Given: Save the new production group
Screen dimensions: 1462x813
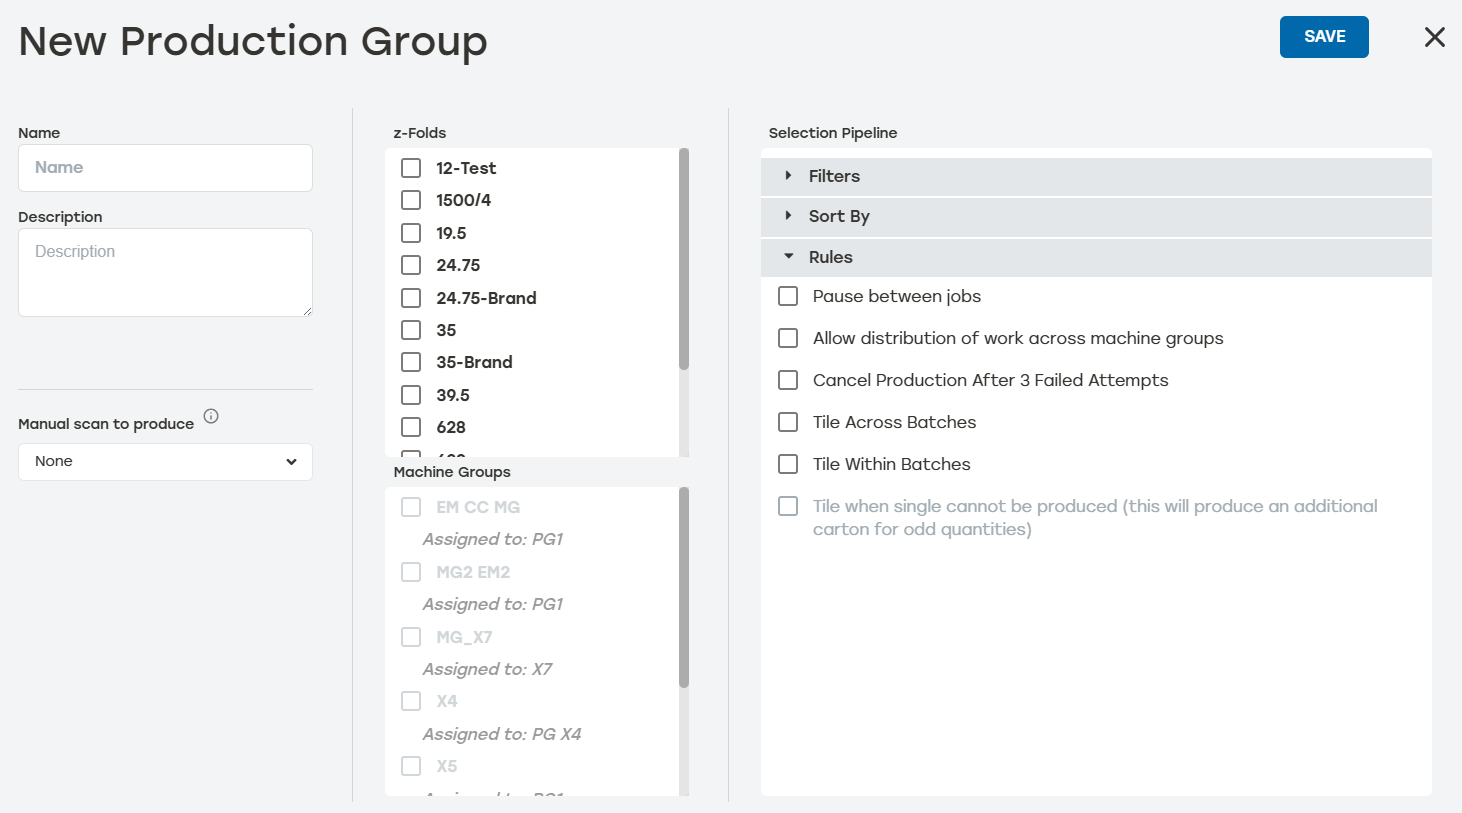Looking at the screenshot, I should [1324, 36].
